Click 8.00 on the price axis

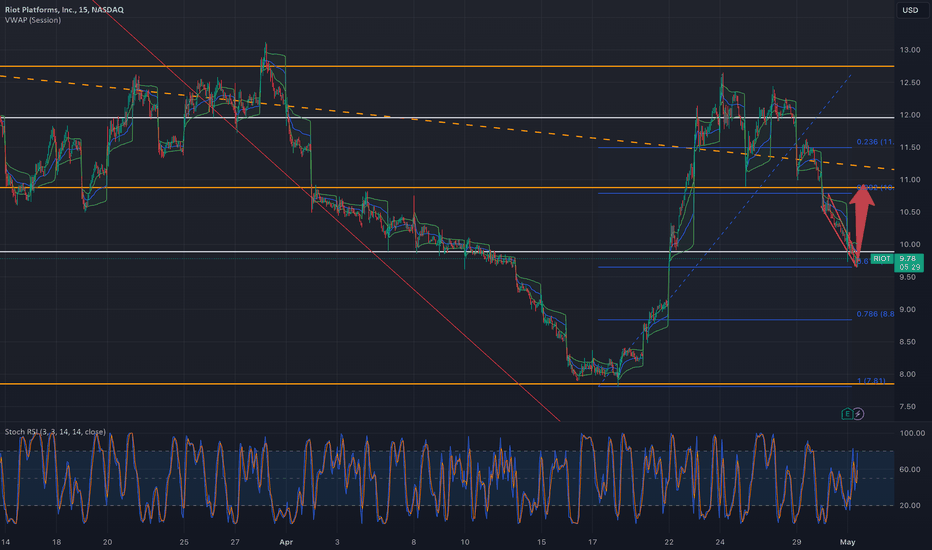tap(908, 375)
